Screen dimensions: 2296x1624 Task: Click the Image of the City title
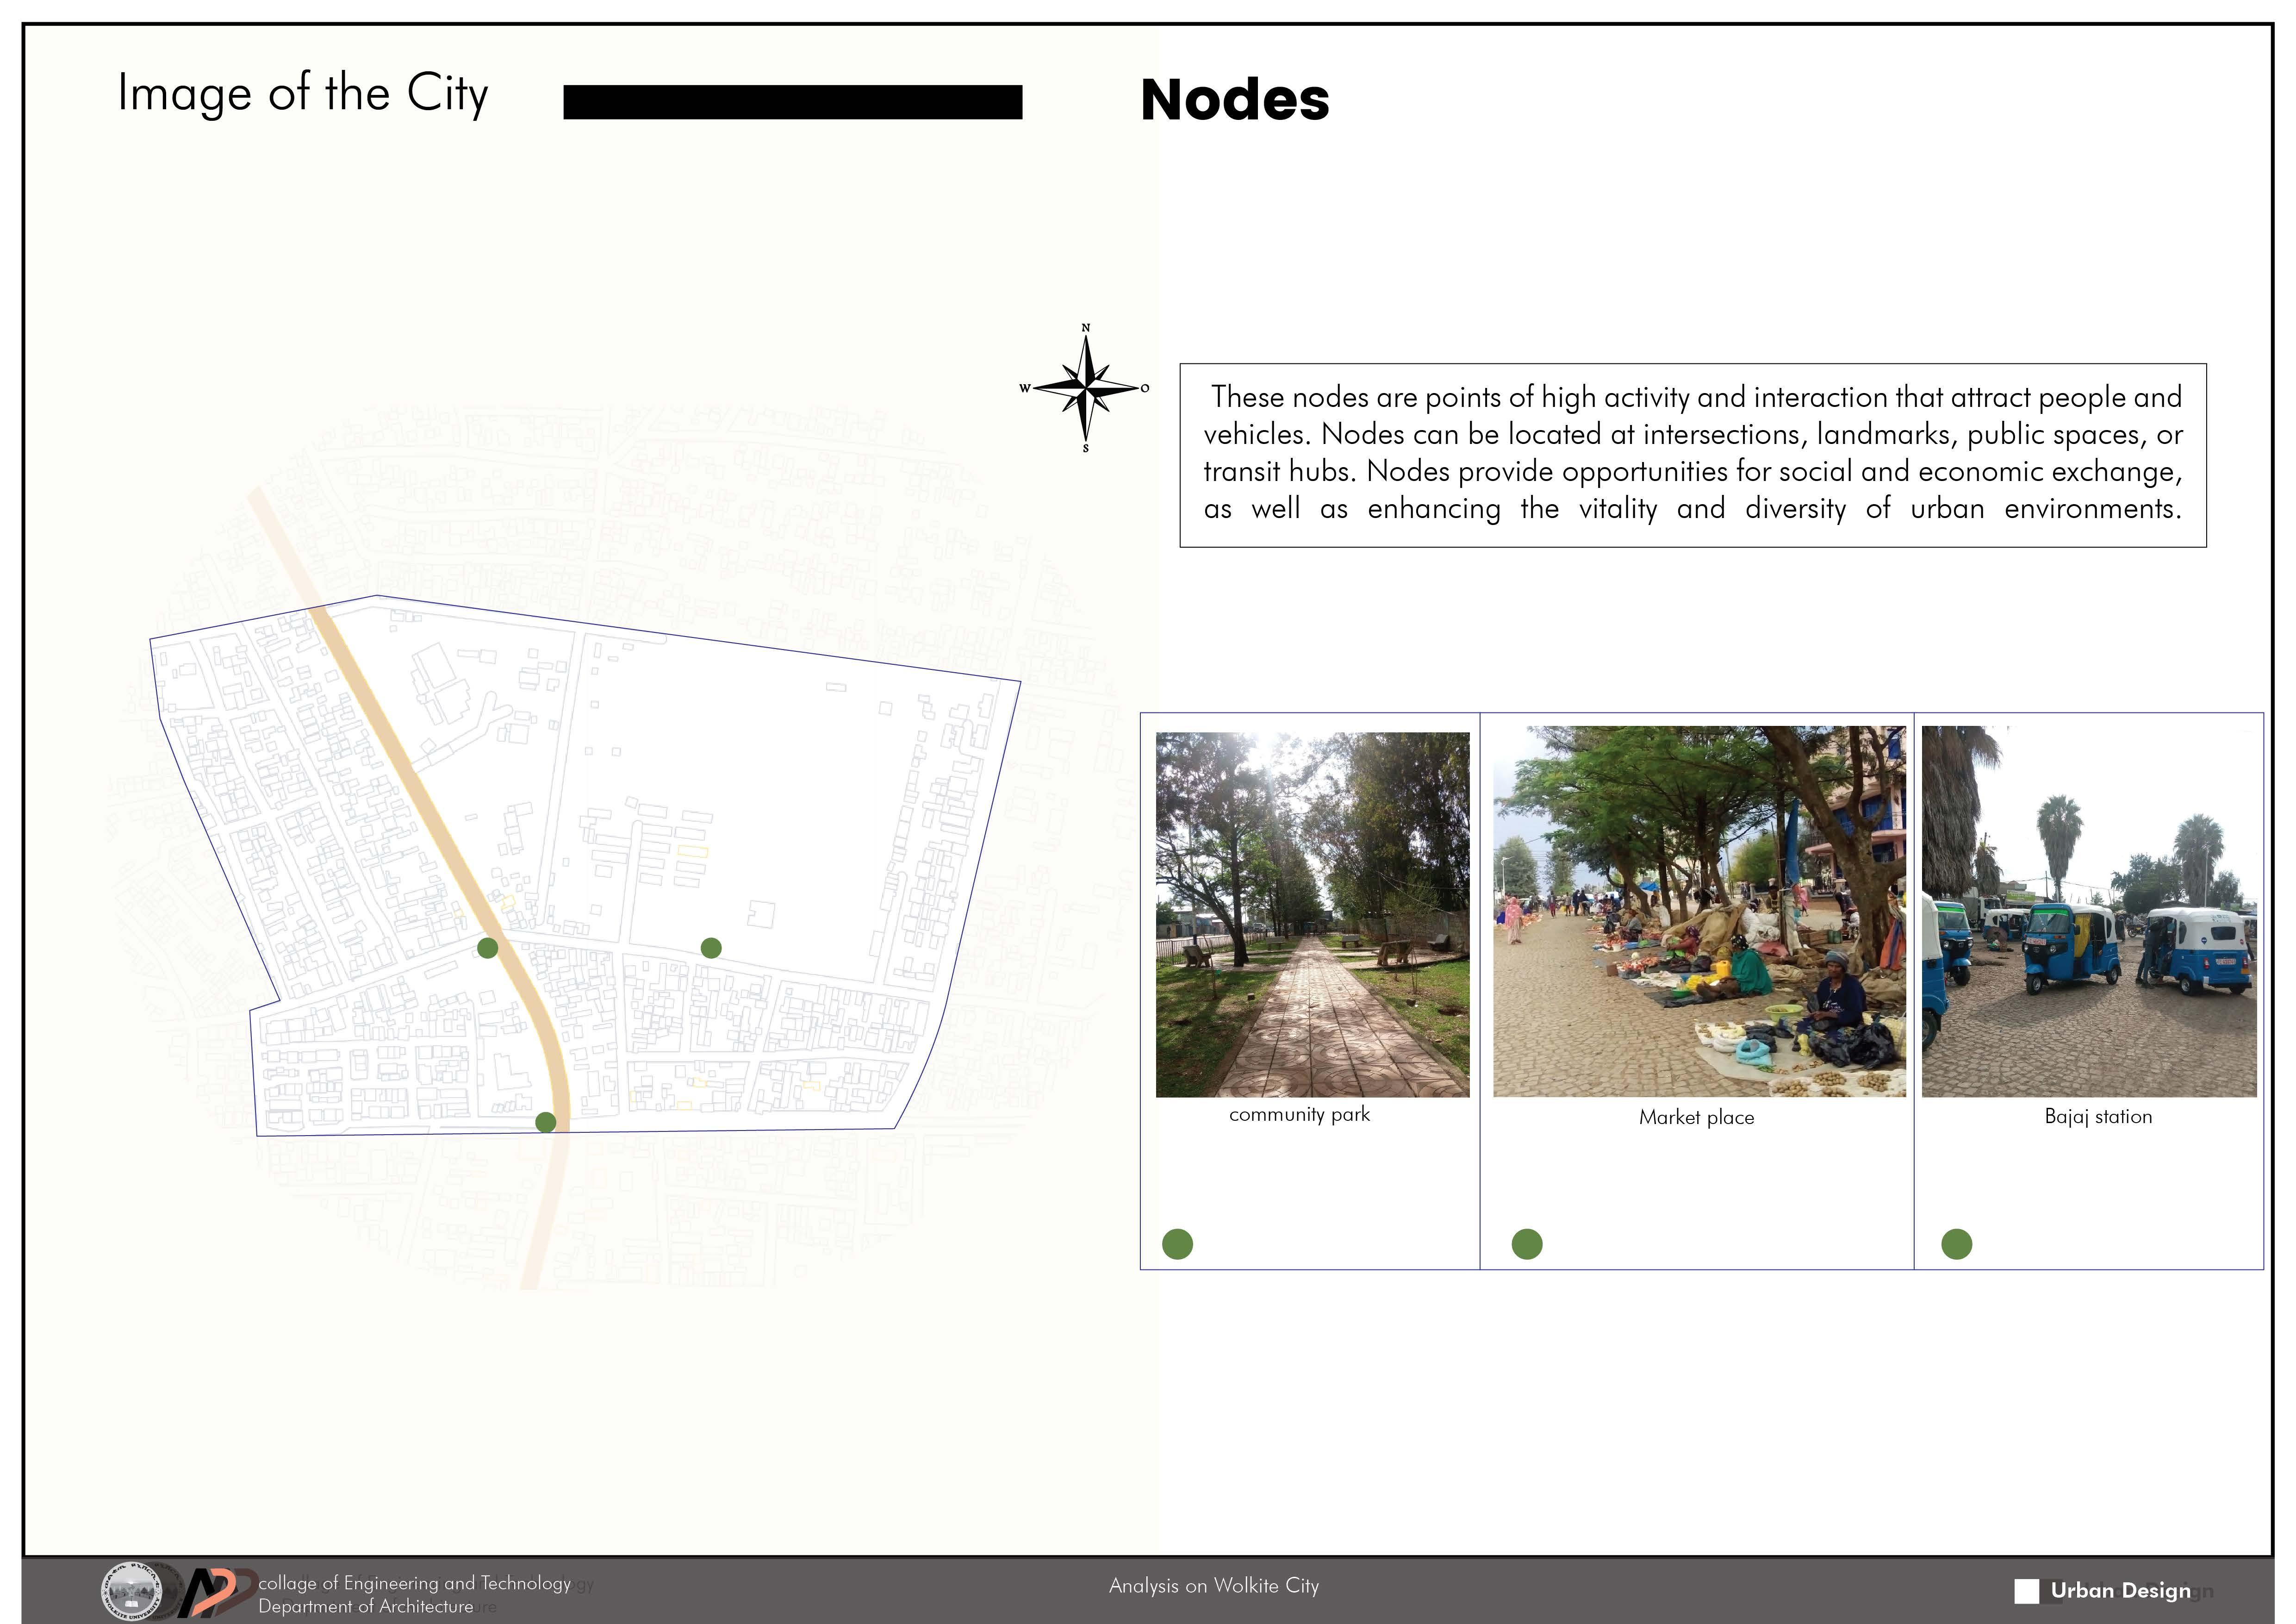coord(303,94)
